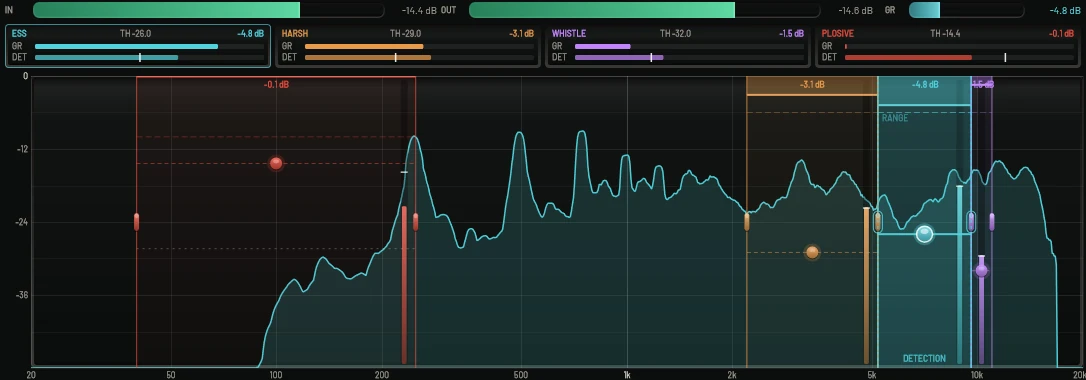Select the PLOSIVE band panel label
The image size is (1086, 380).
click(837, 33)
